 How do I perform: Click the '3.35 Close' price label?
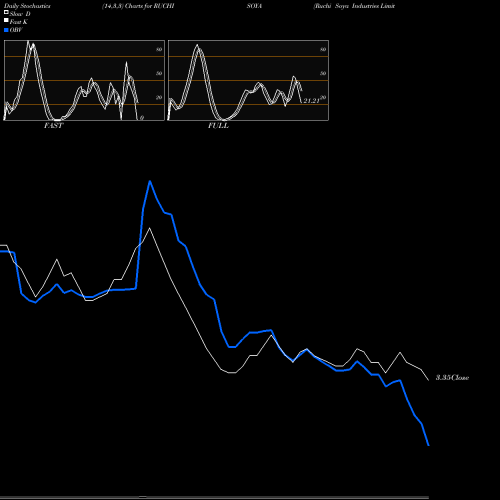pyautogui.click(x=452, y=378)
